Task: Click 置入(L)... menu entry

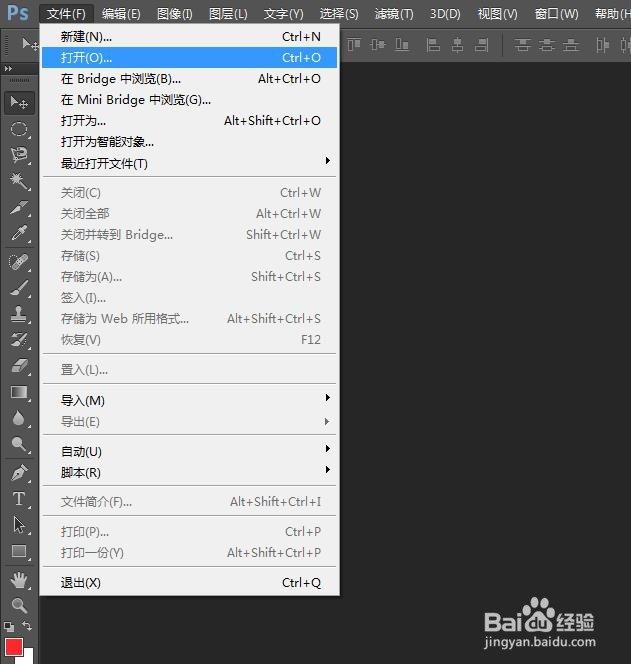Action: [x=190, y=370]
